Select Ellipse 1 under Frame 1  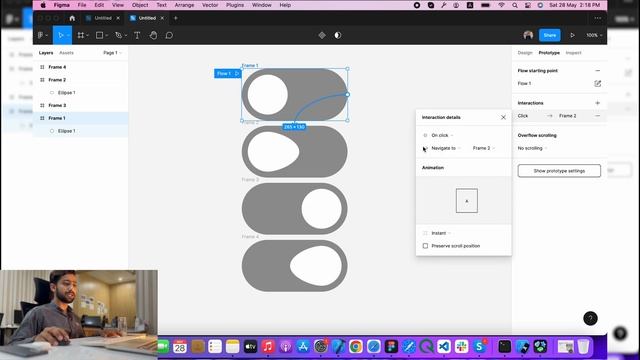pyautogui.click(x=80, y=131)
